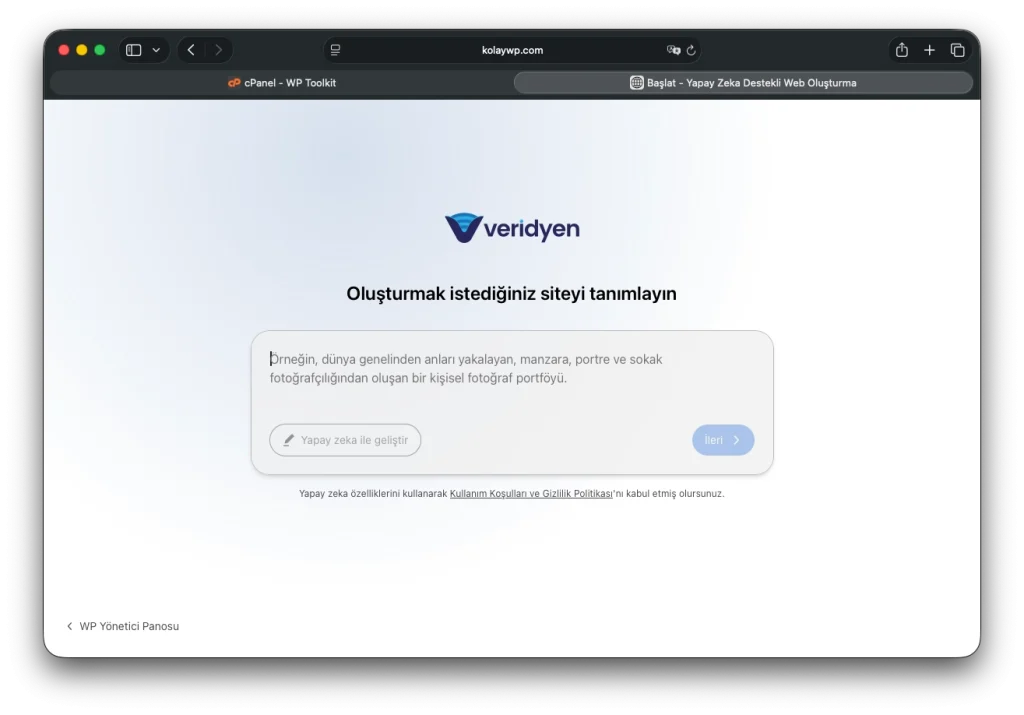Open Kullanım Koşulları ve Gizlilik Politikası link
The image size is (1024, 715).
tap(531, 494)
